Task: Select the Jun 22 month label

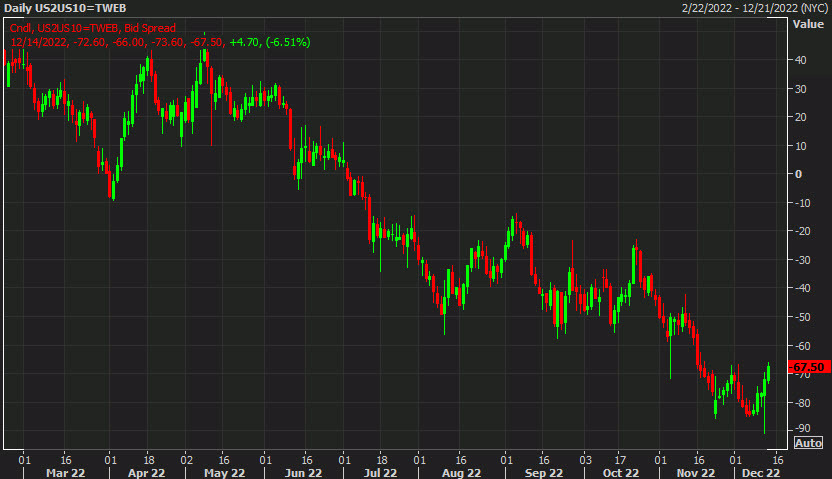Action: [303, 472]
